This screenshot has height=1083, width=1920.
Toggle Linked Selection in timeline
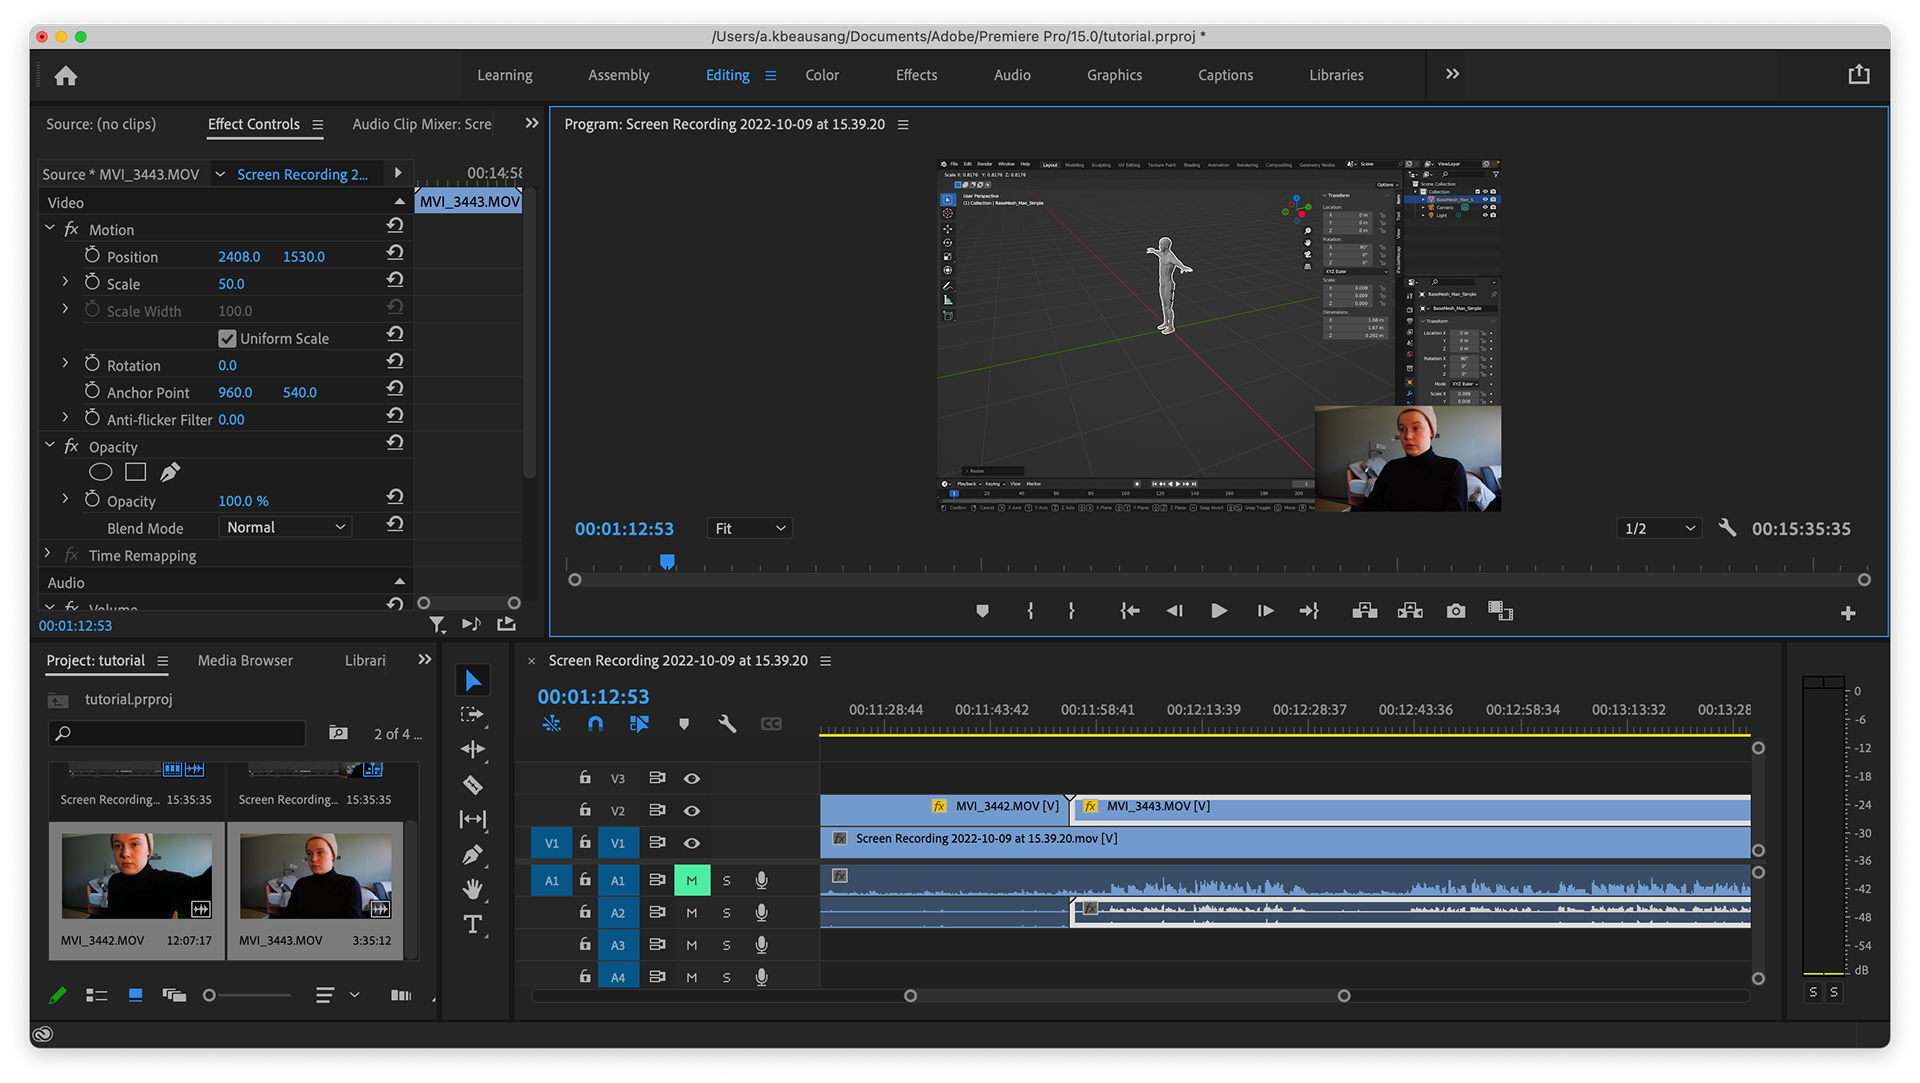[639, 724]
